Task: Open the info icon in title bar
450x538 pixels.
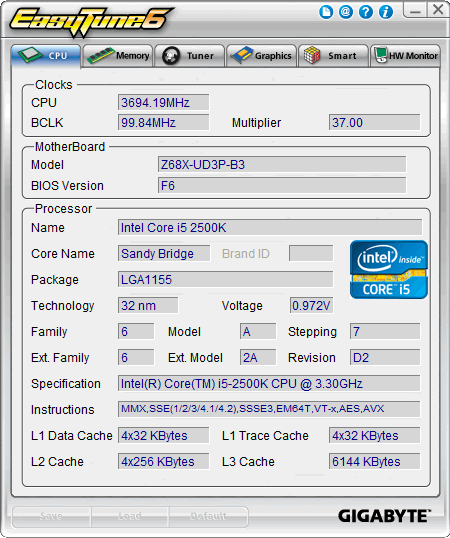Action: (386, 12)
